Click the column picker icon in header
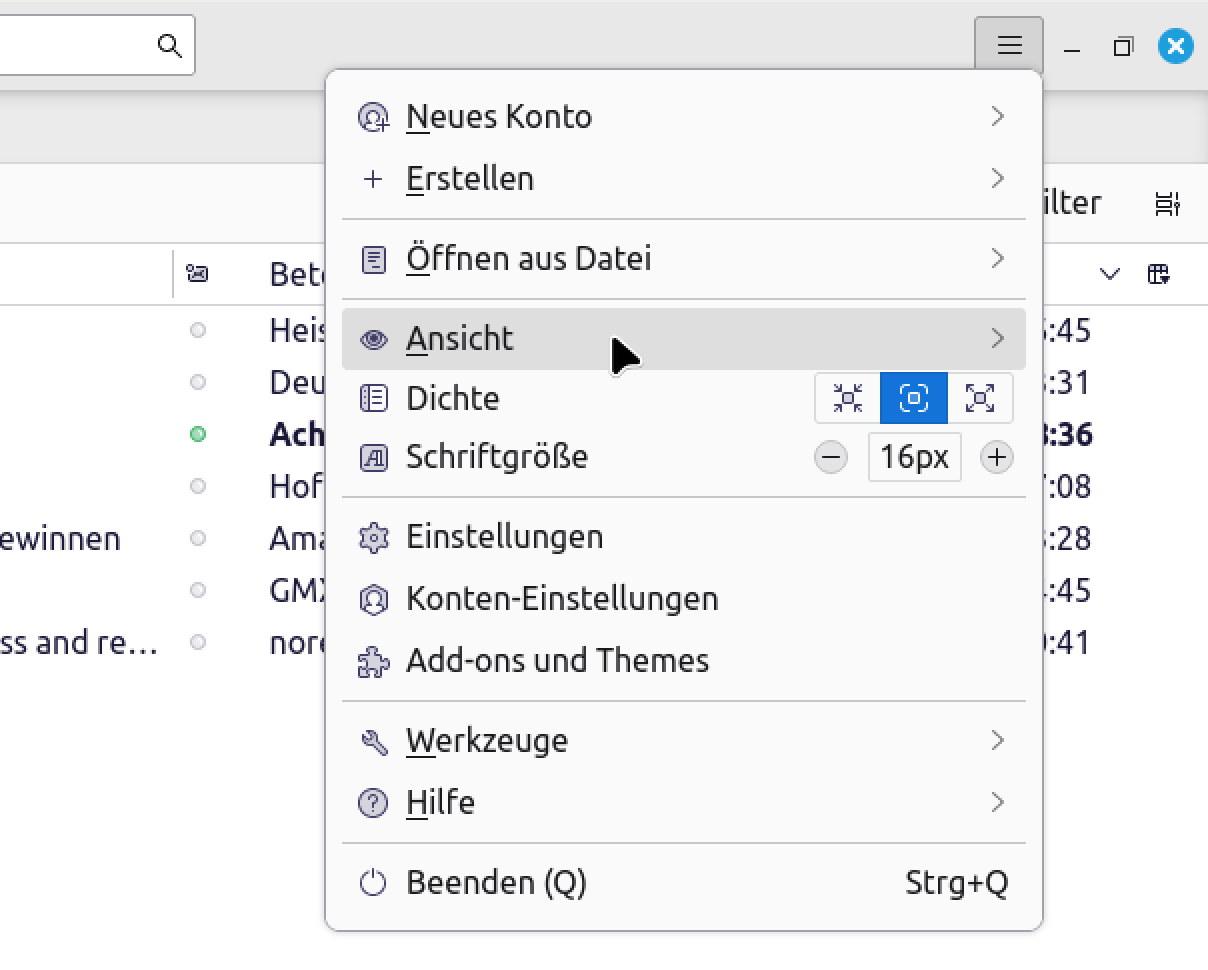This screenshot has width=1208, height=970. (1159, 274)
